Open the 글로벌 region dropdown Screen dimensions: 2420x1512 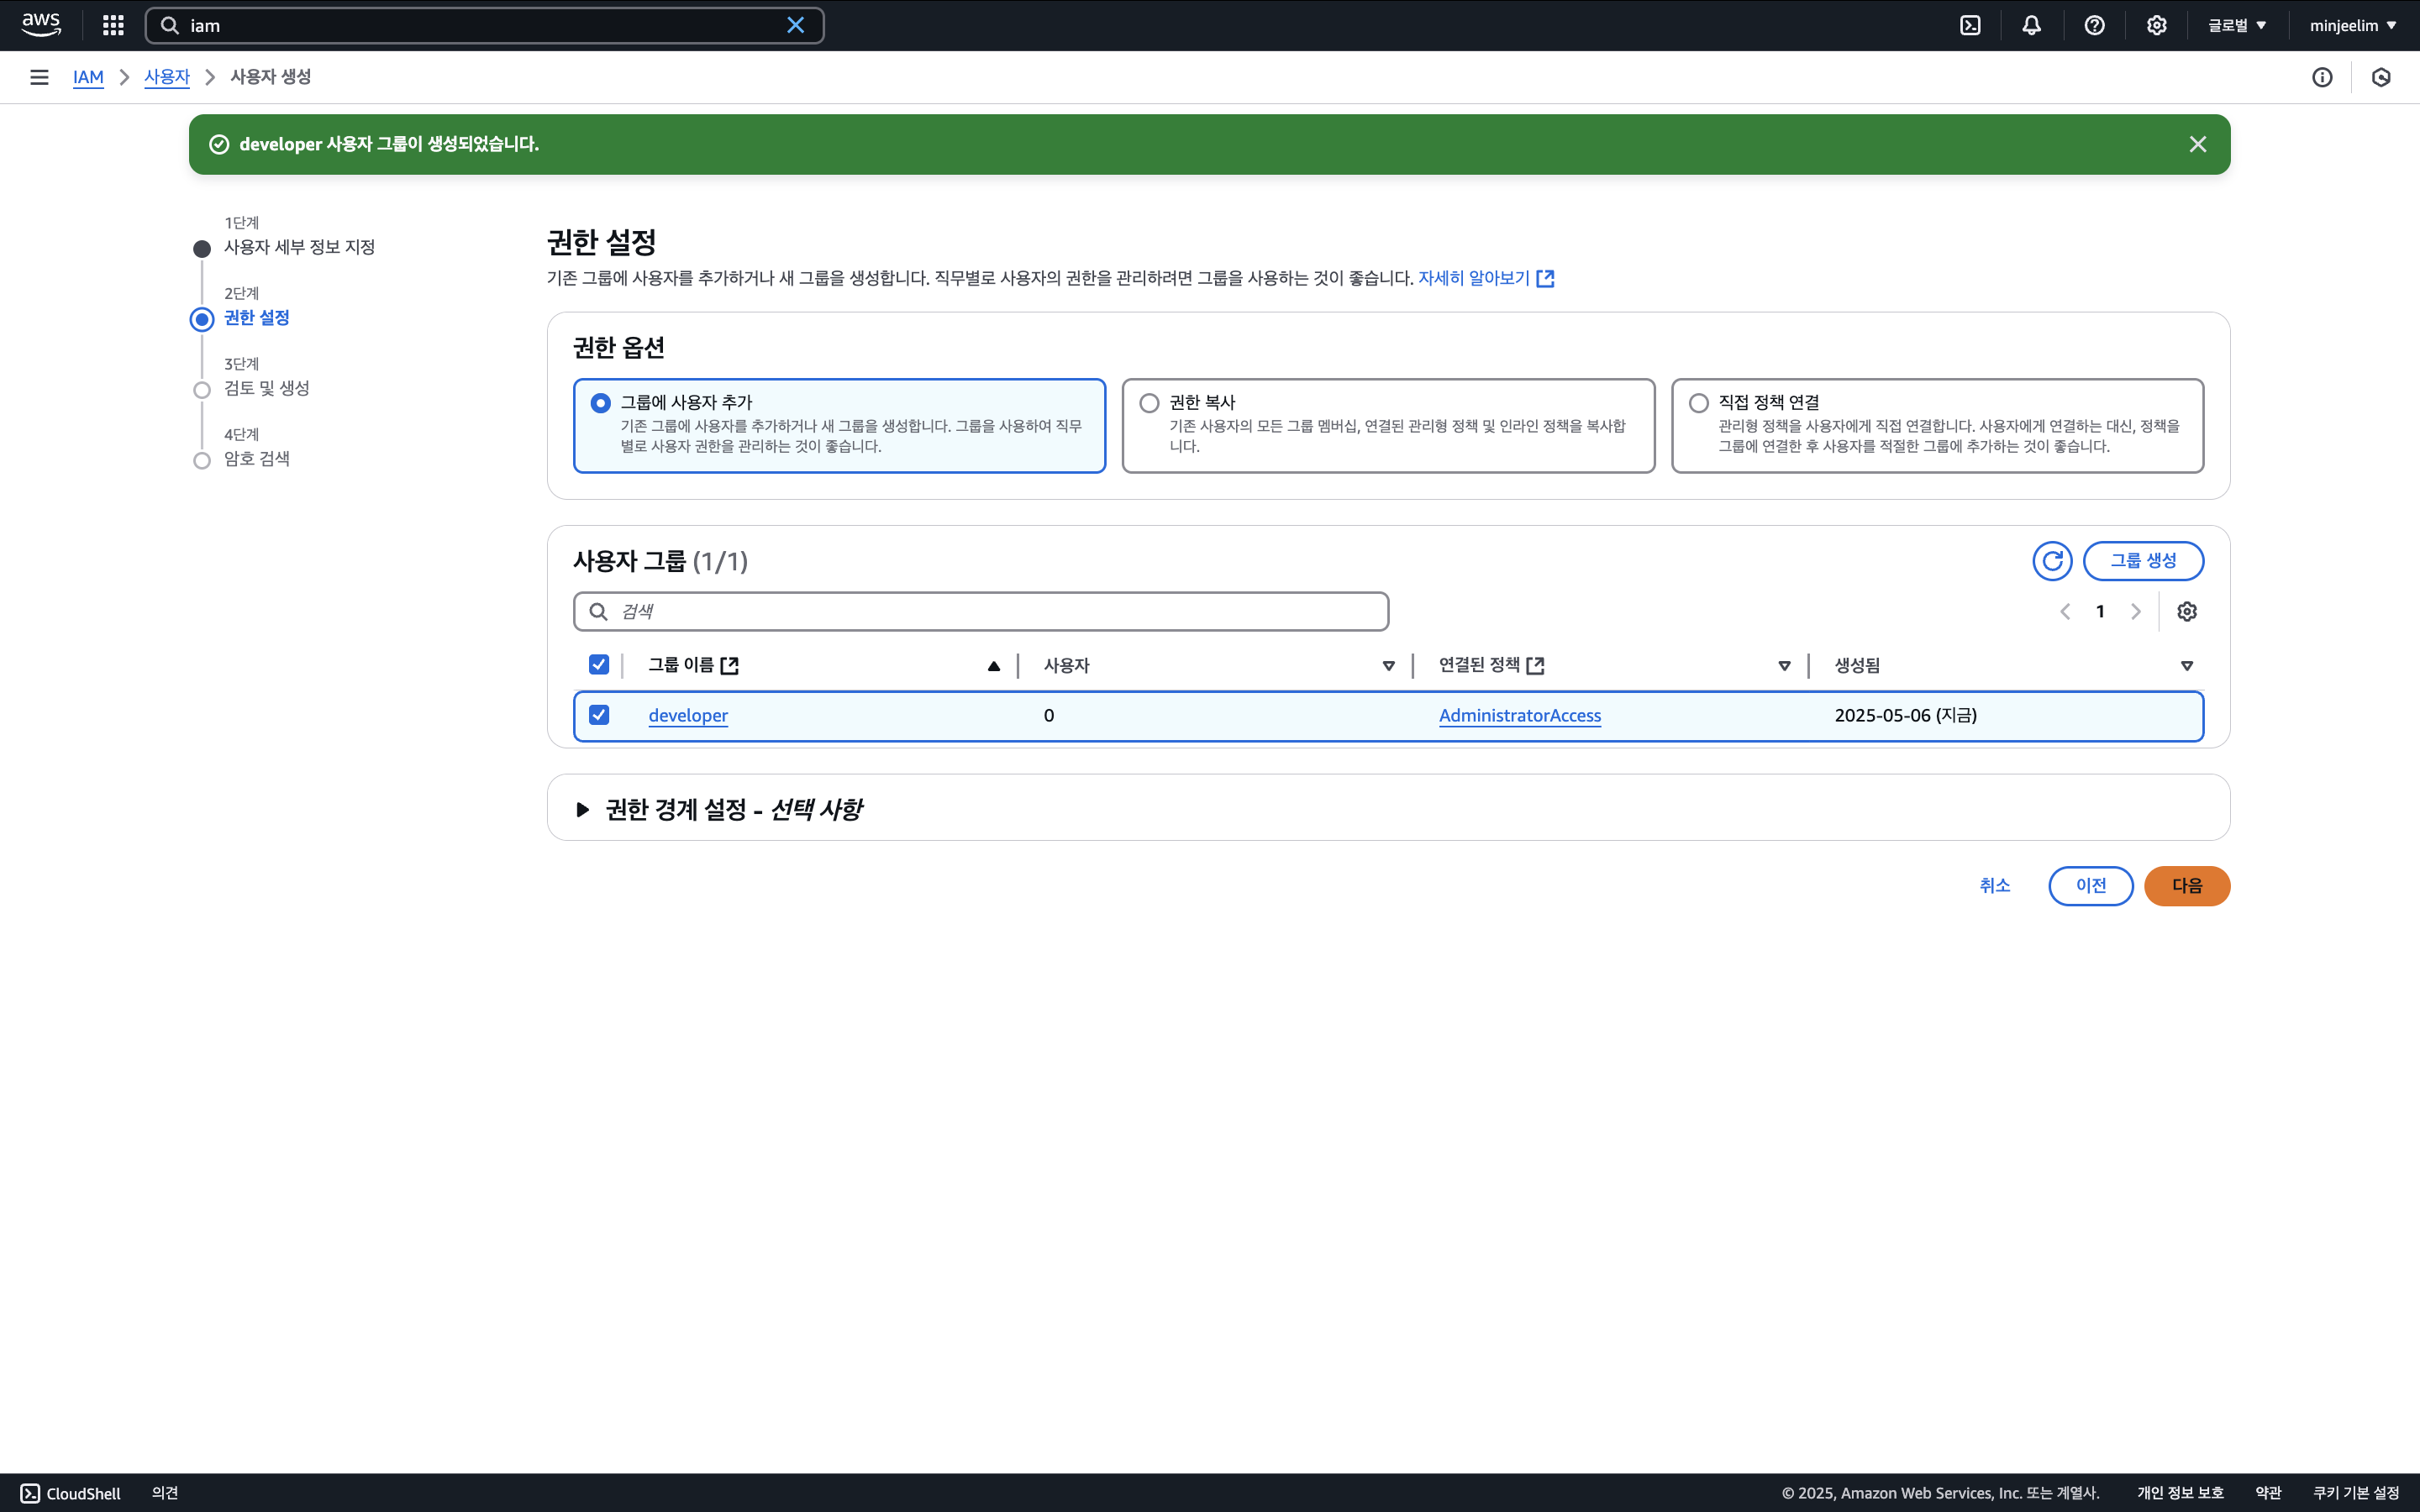coord(2237,25)
